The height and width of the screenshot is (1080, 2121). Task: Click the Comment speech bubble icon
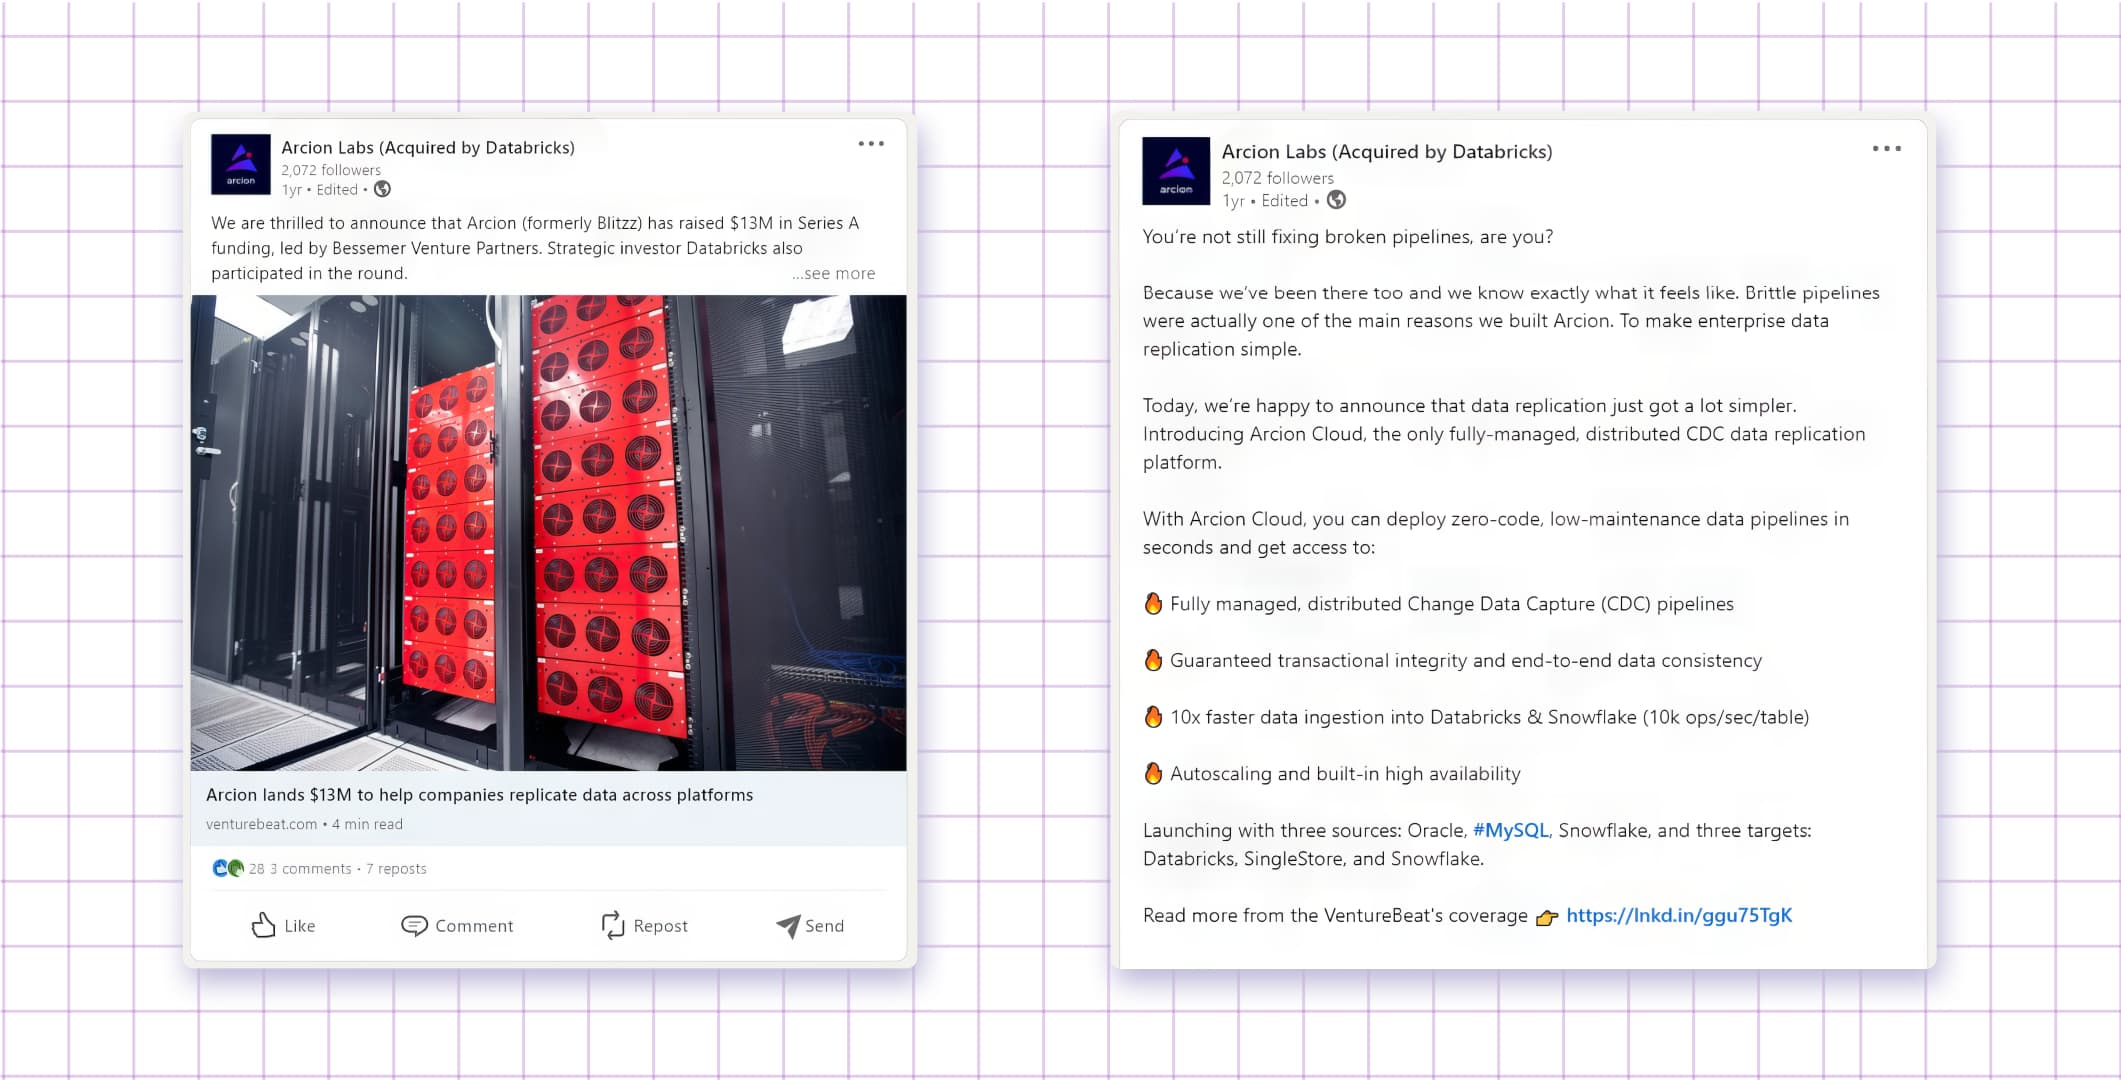414,925
